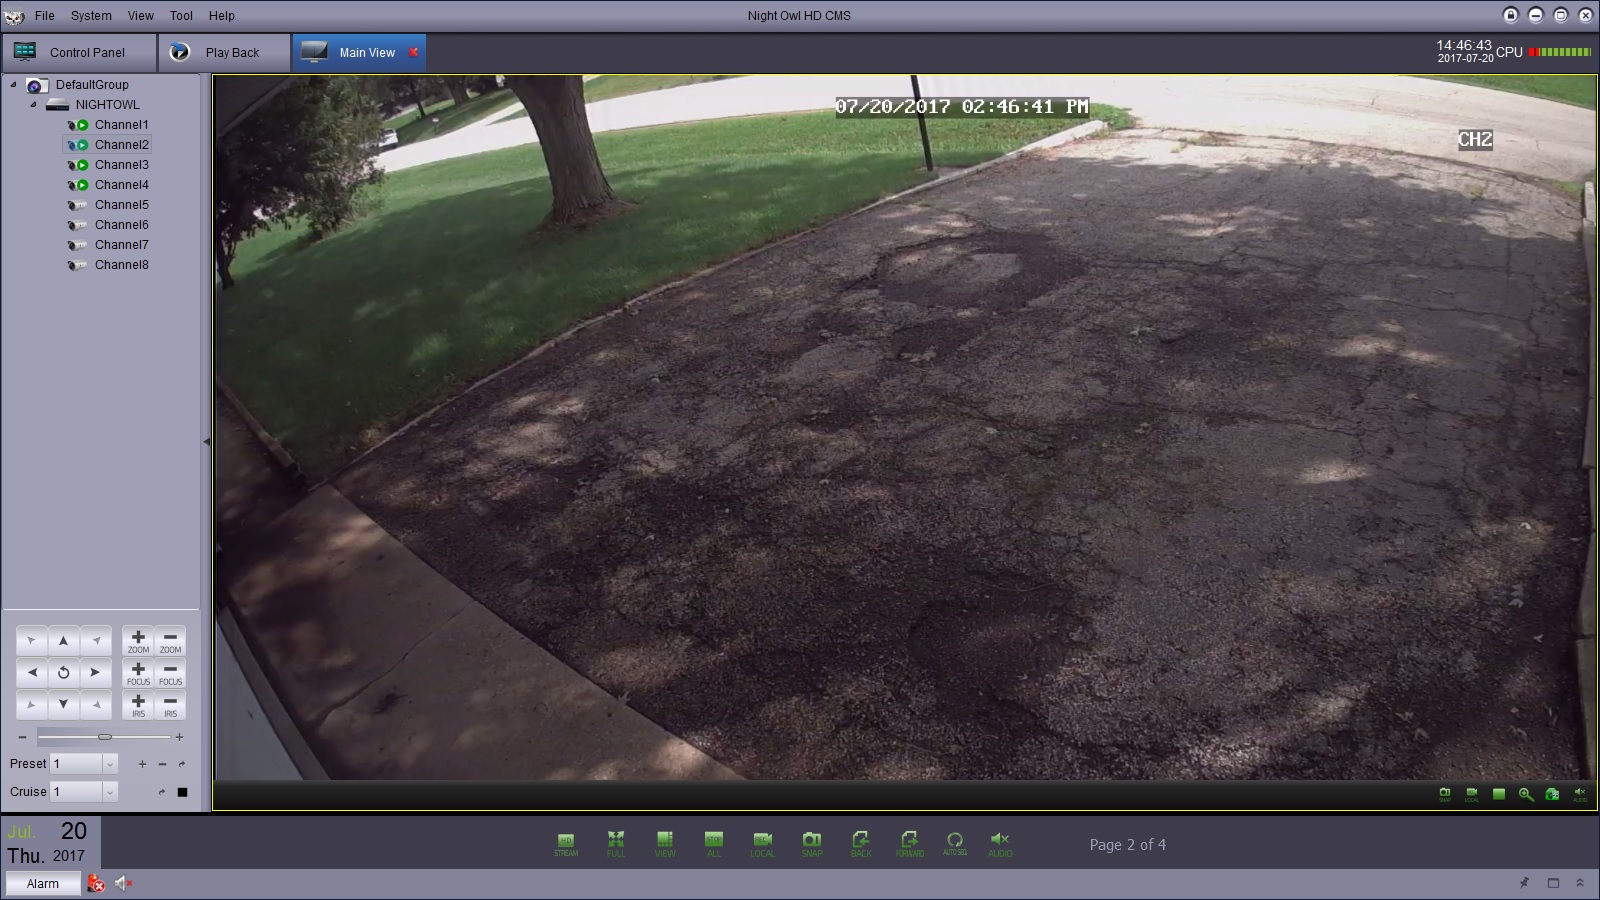Switch to the Play Back tab
This screenshot has width=1600, height=900.
pyautogui.click(x=224, y=53)
